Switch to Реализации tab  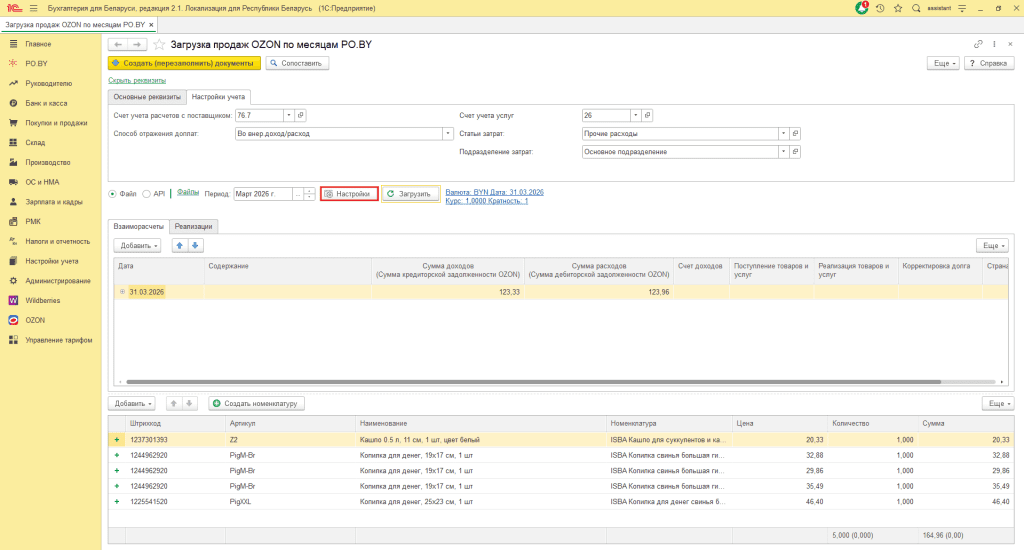point(193,226)
